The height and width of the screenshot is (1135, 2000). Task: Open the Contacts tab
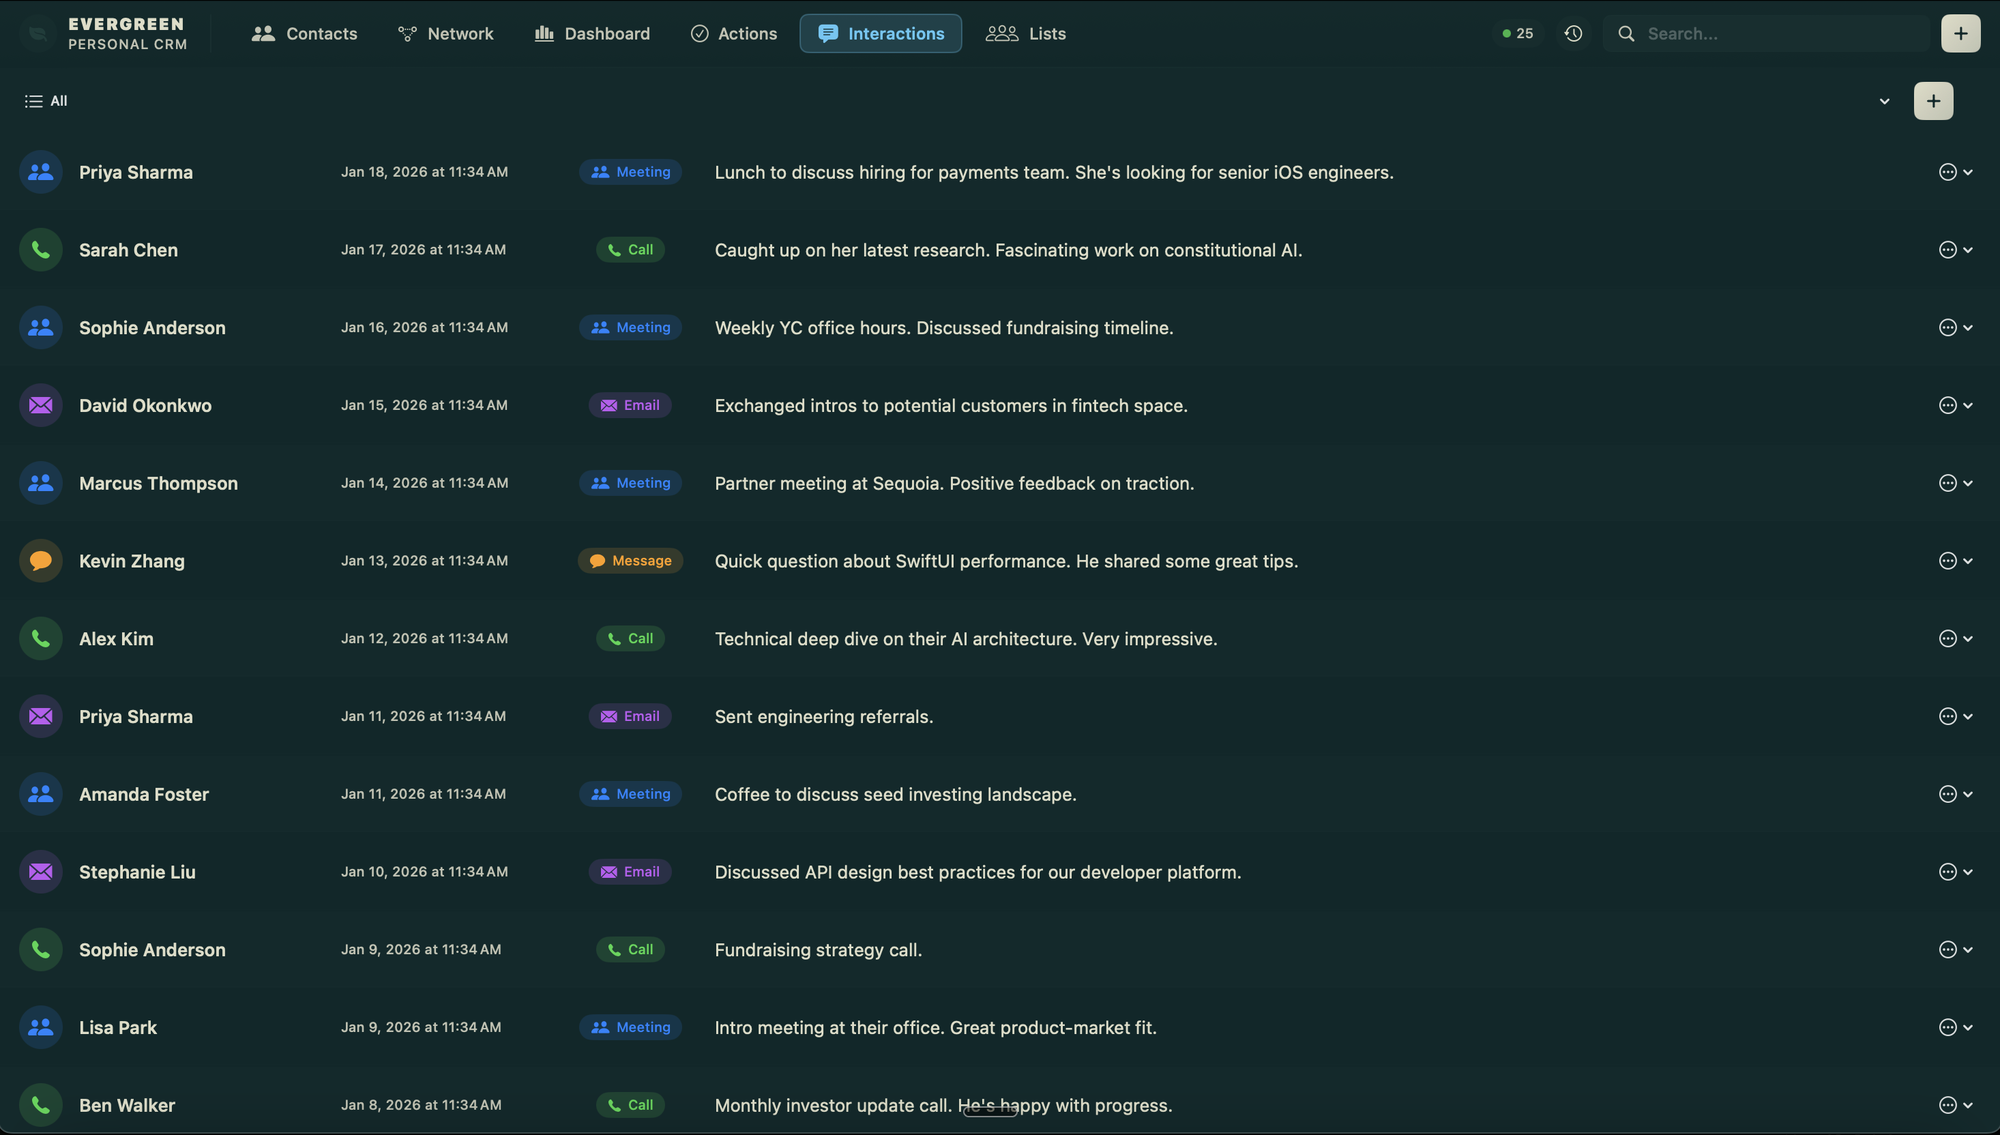click(305, 34)
